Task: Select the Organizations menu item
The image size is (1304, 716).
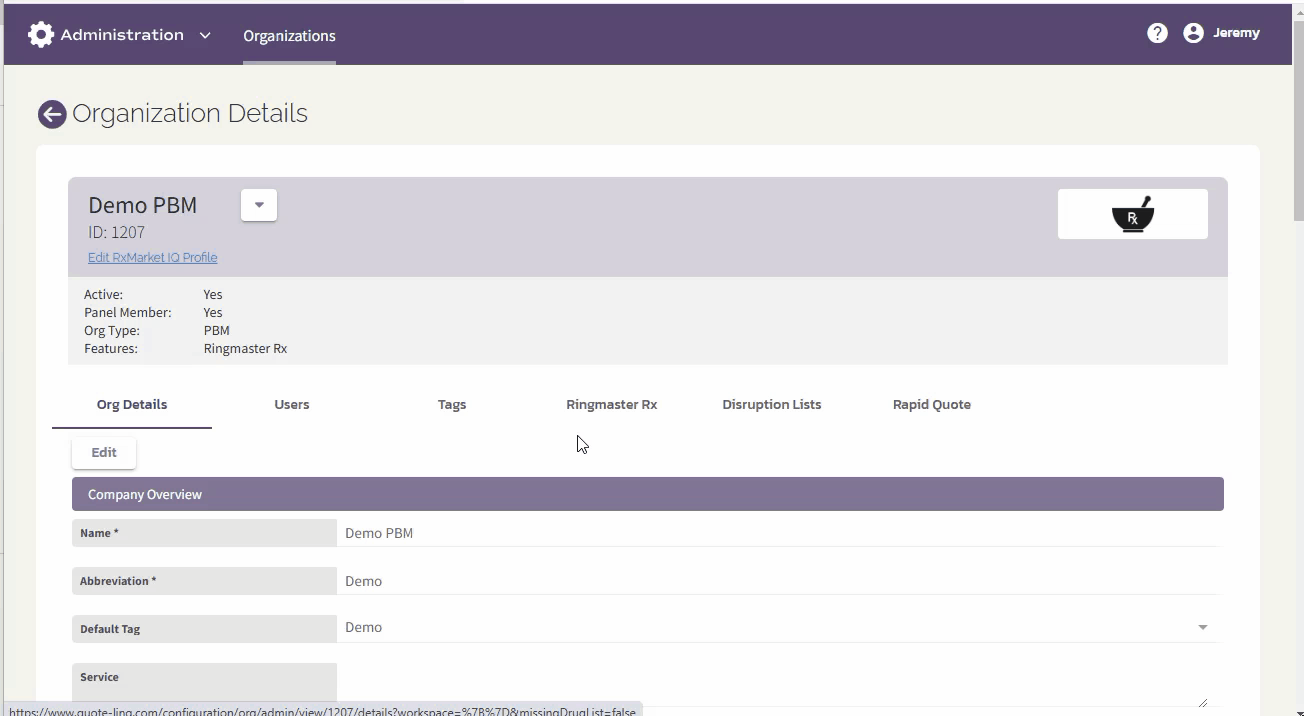Action: point(289,35)
